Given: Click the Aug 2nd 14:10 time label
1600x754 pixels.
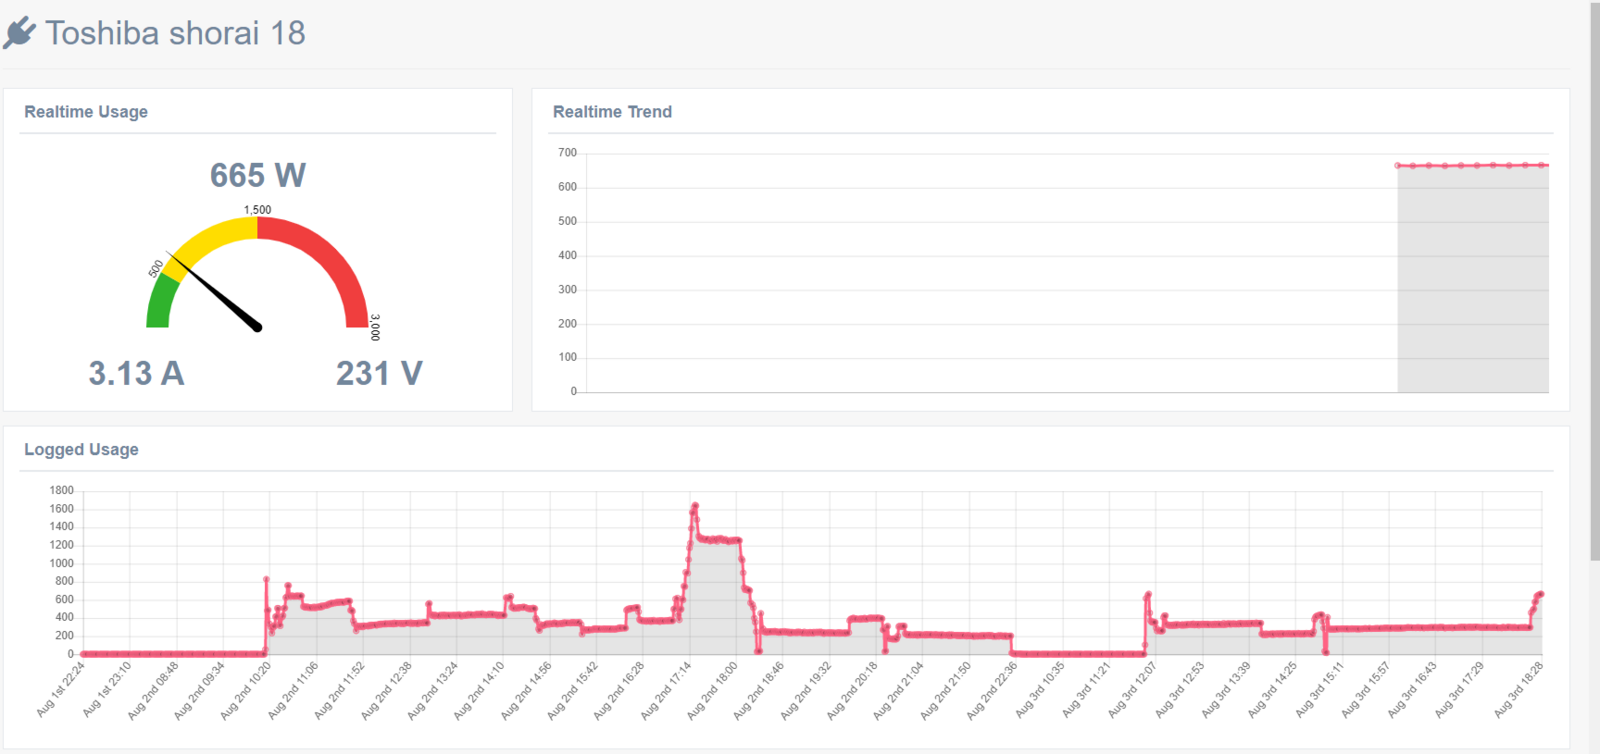Looking at the screenshot, I should pyautogui.click(x=479, y=689).
